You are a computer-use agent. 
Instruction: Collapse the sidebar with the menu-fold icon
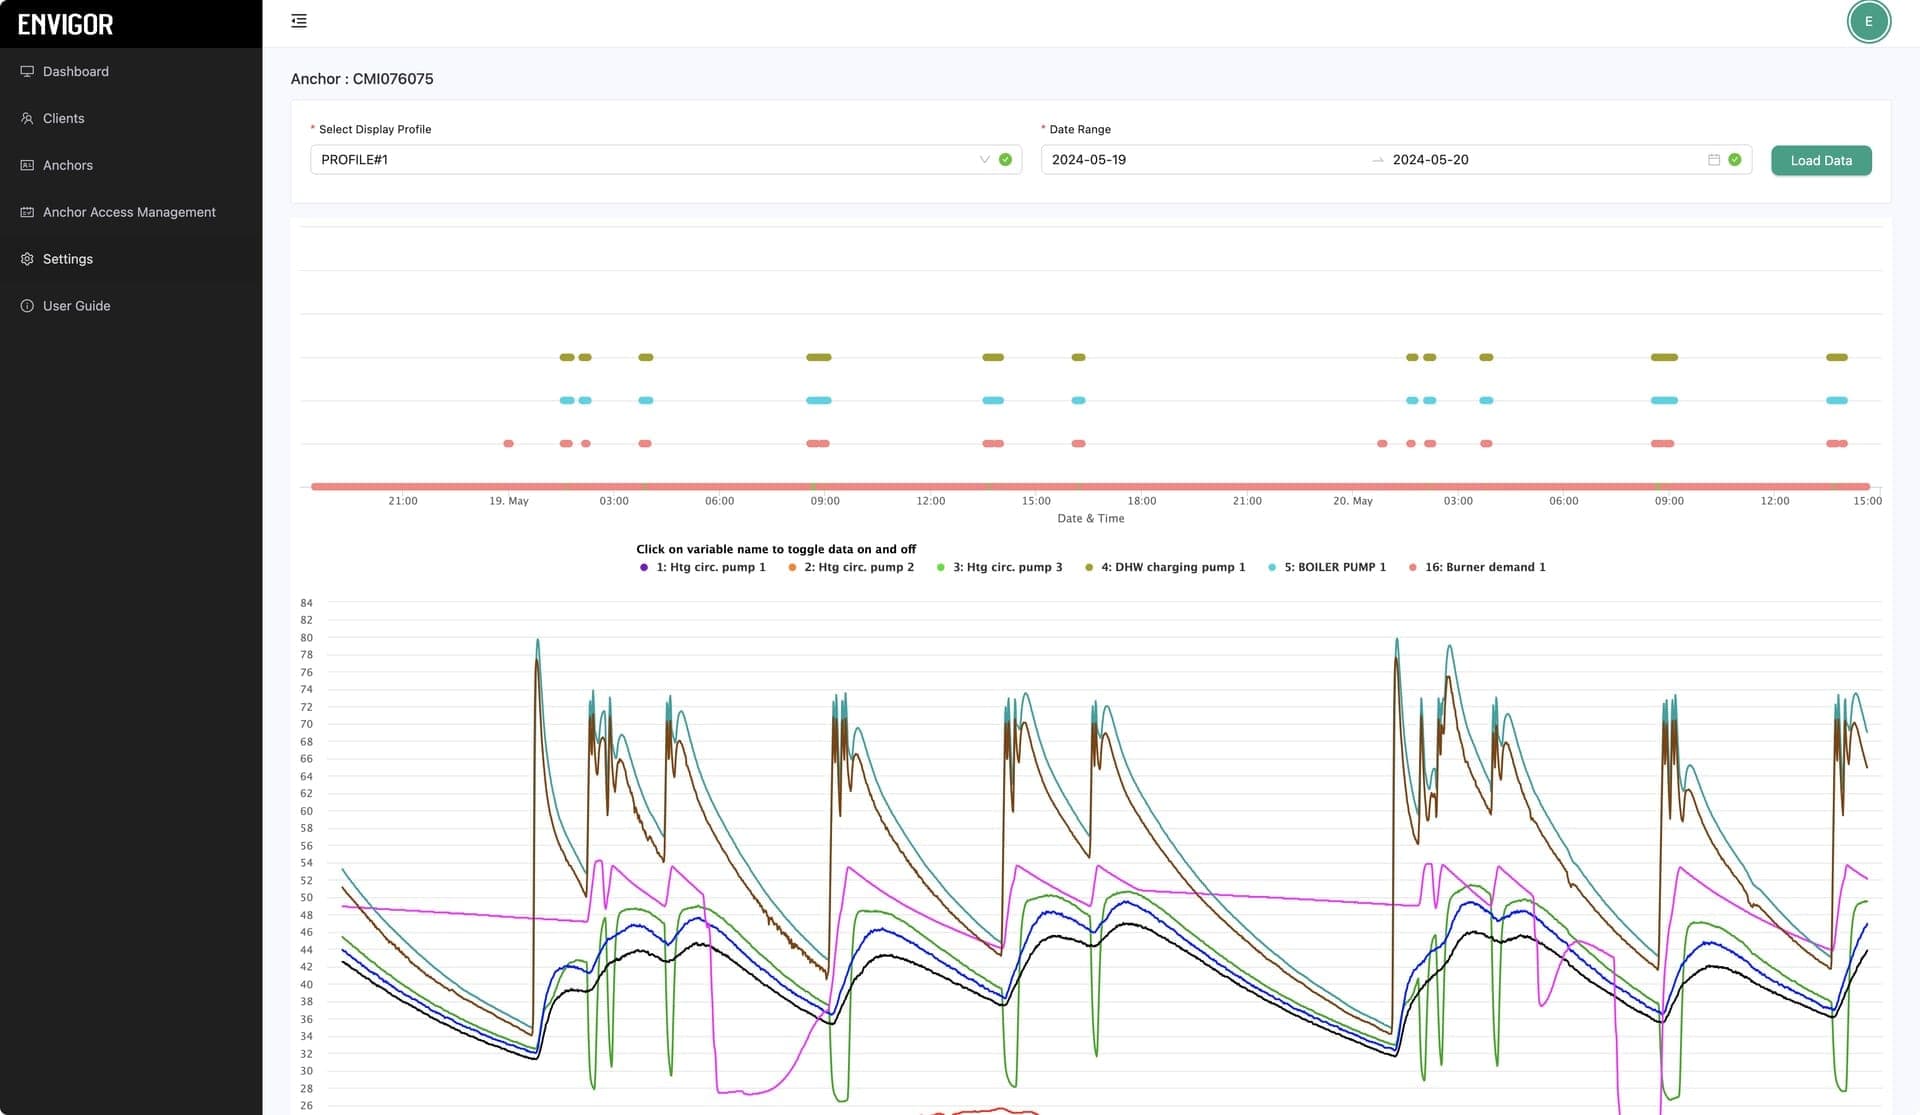[298, 21]
